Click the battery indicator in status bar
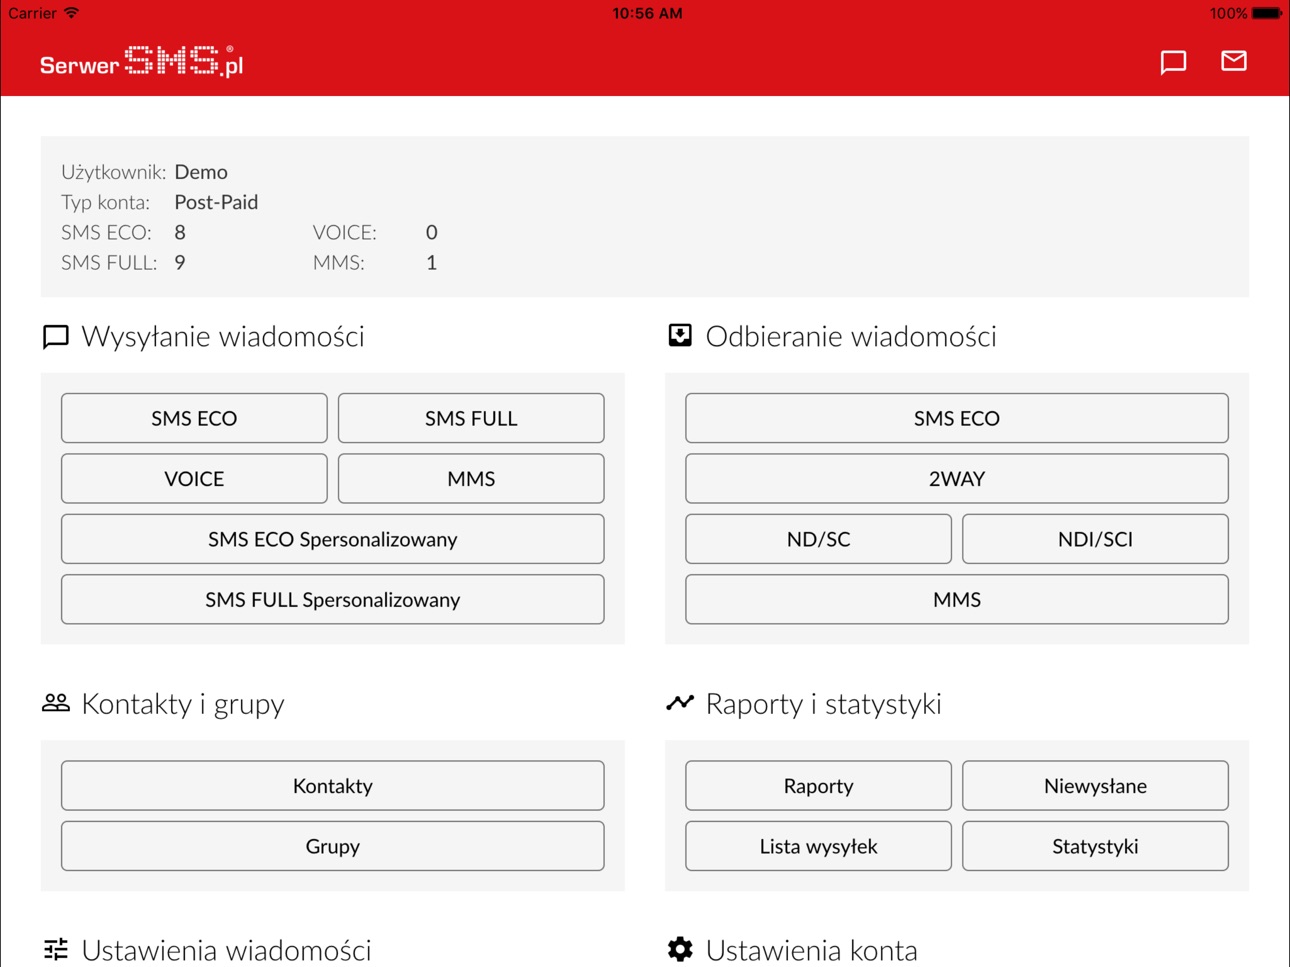1290x967 pixels. [x=1267, y=13]
